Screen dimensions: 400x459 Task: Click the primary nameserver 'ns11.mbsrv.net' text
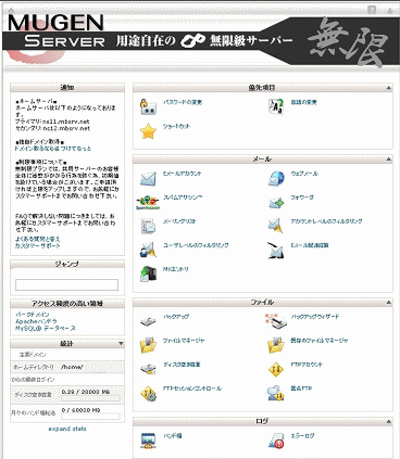[x=66, y=122]
